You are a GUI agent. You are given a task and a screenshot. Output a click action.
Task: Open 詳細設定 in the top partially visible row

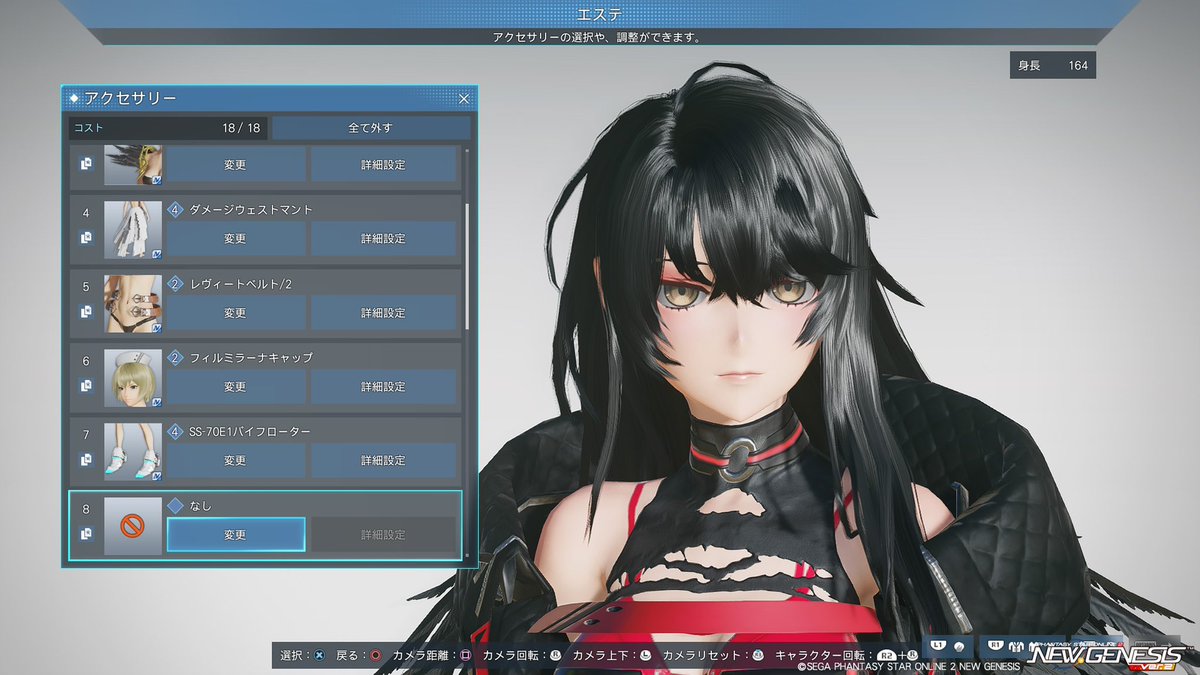(x=383, y=165)
